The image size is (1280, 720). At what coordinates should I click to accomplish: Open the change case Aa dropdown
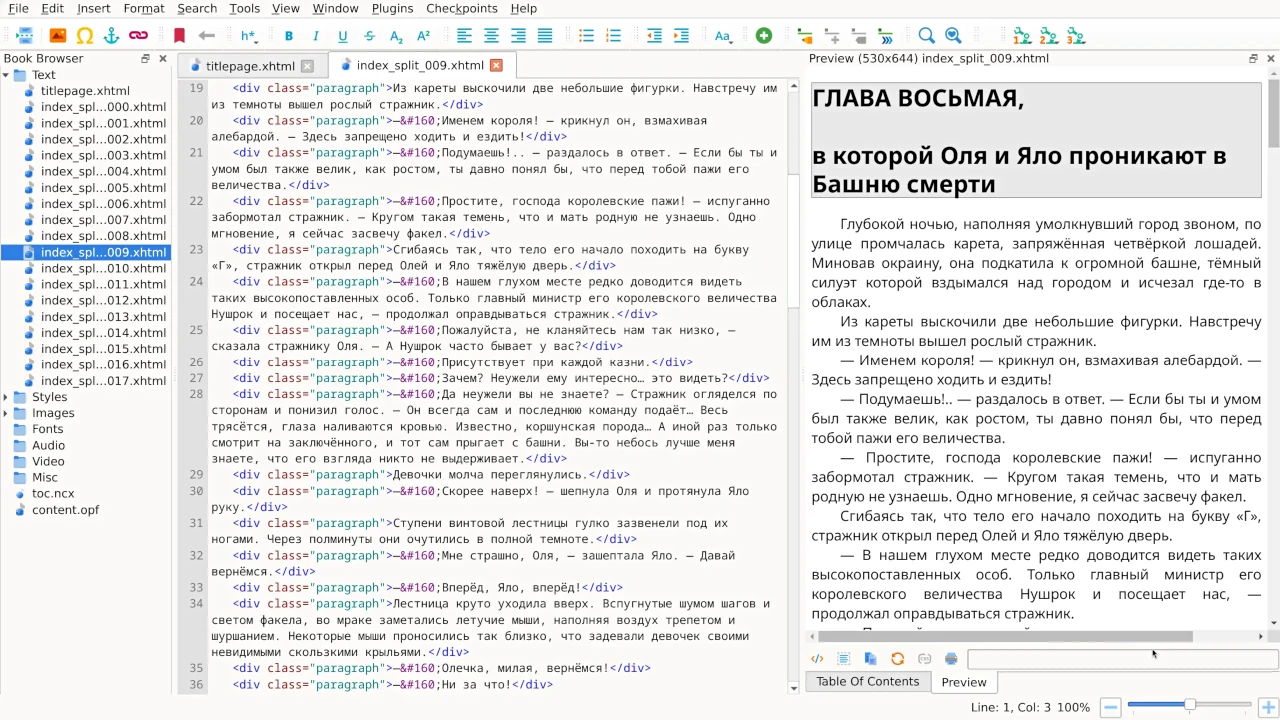(723, 36)
